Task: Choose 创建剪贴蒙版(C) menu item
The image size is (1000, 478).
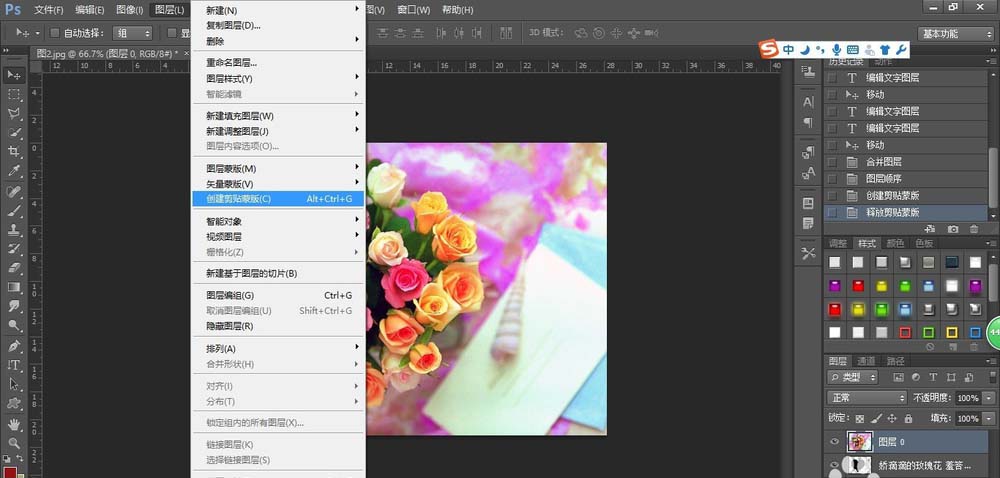Action: [279, 199]
